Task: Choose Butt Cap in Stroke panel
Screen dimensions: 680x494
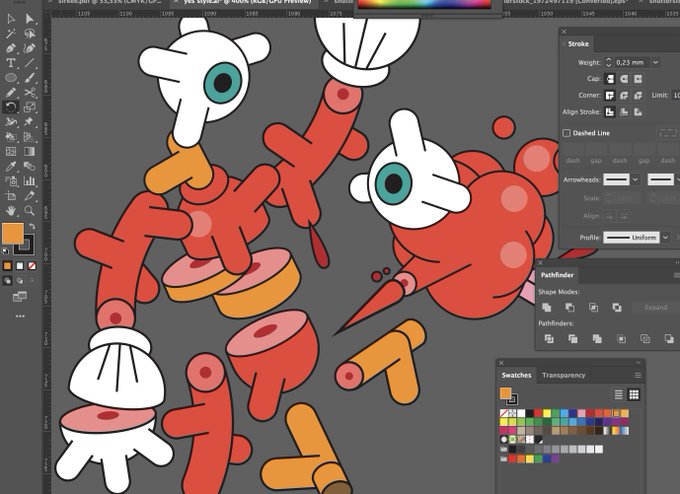Action: (610, 79)
